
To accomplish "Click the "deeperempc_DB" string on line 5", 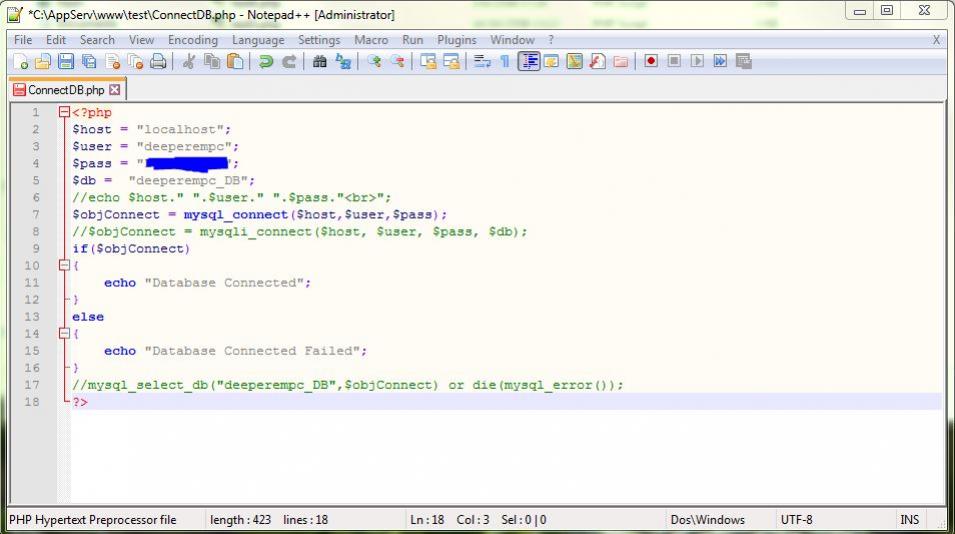I will coord(188,180).
